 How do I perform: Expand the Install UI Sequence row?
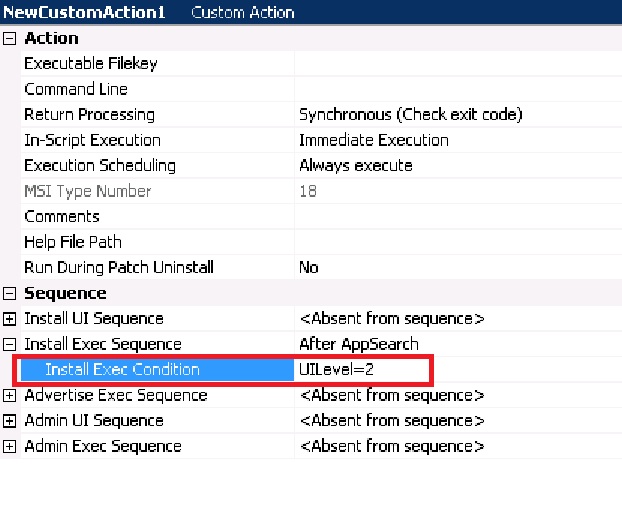coord(10,319)
